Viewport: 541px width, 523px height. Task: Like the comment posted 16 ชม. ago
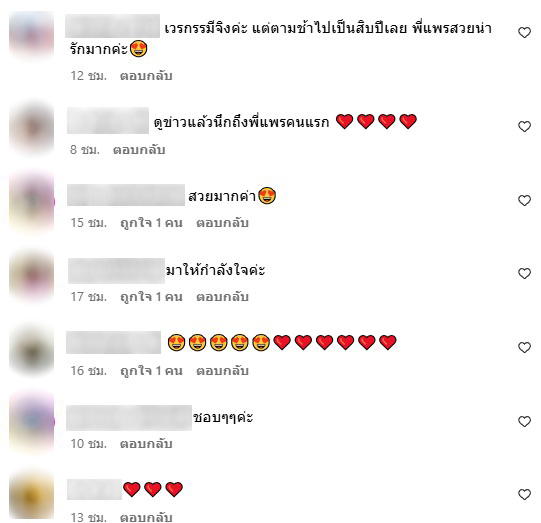tap(524, 347)
